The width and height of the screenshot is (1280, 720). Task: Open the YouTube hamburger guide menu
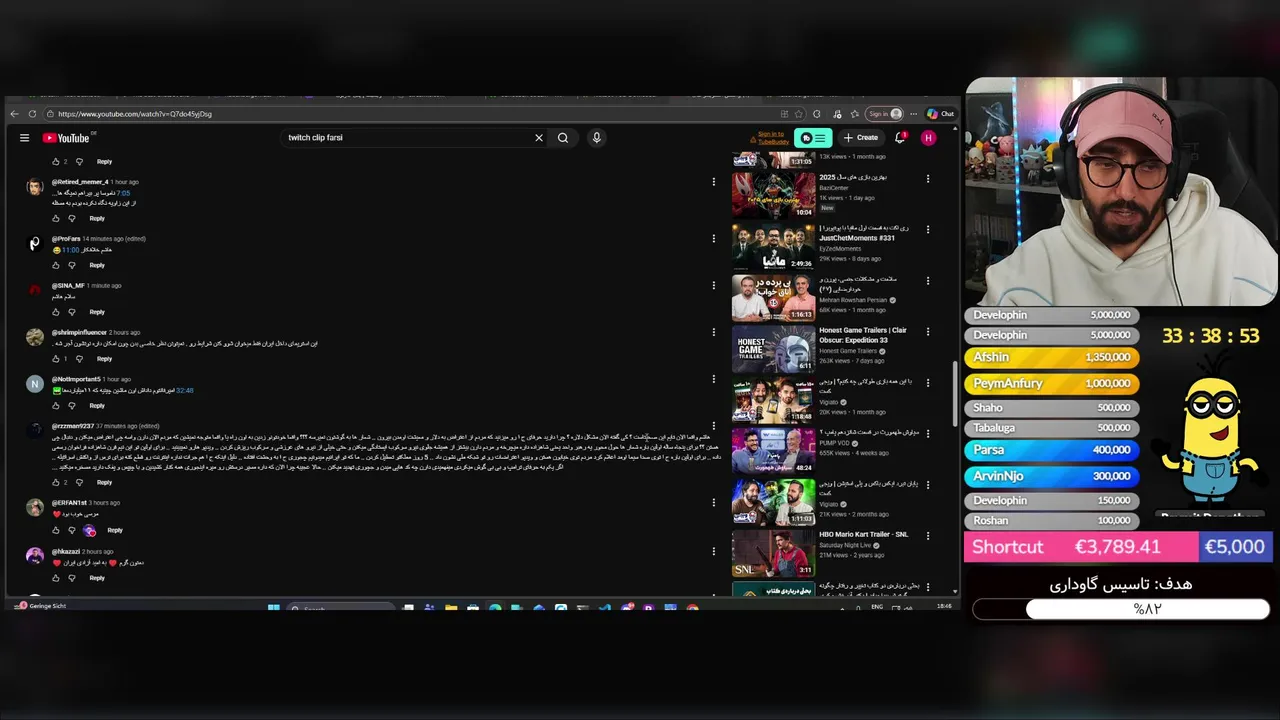[24, 138]
